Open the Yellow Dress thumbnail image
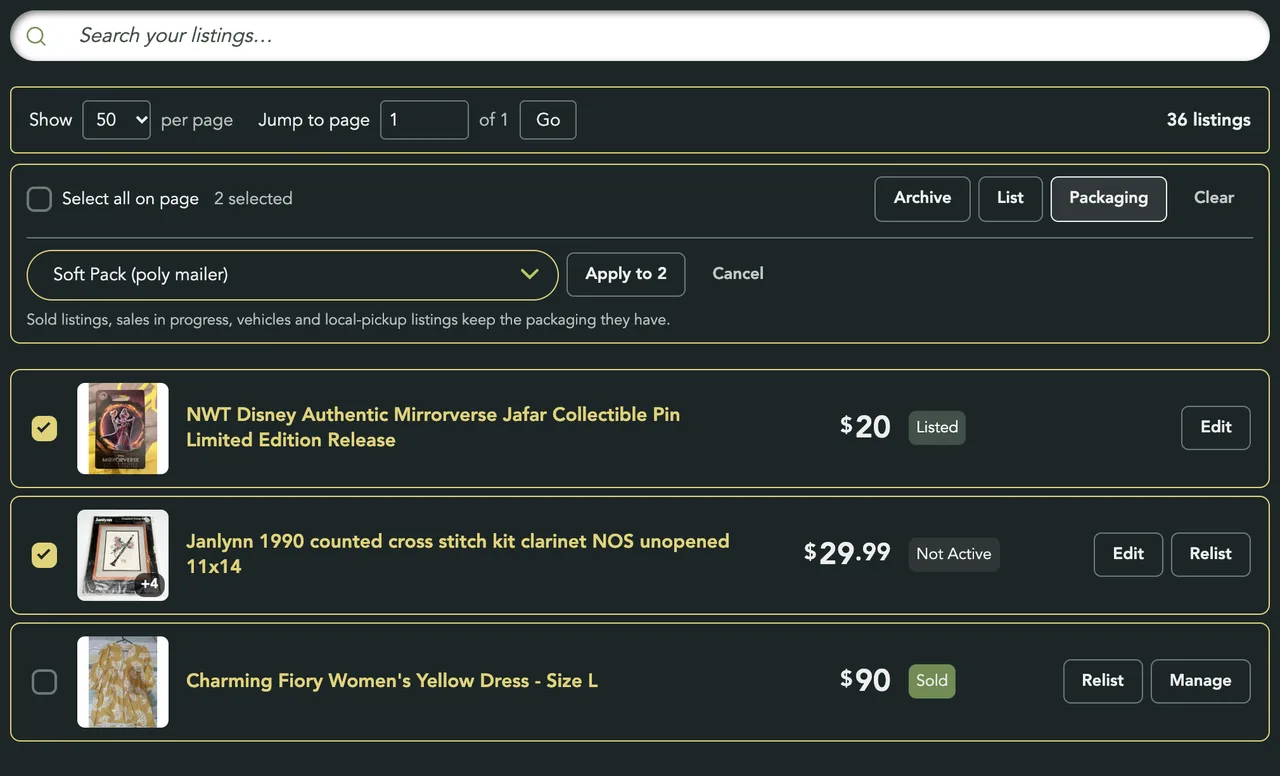The image size is (1280, 776). [x=123, y=682]
